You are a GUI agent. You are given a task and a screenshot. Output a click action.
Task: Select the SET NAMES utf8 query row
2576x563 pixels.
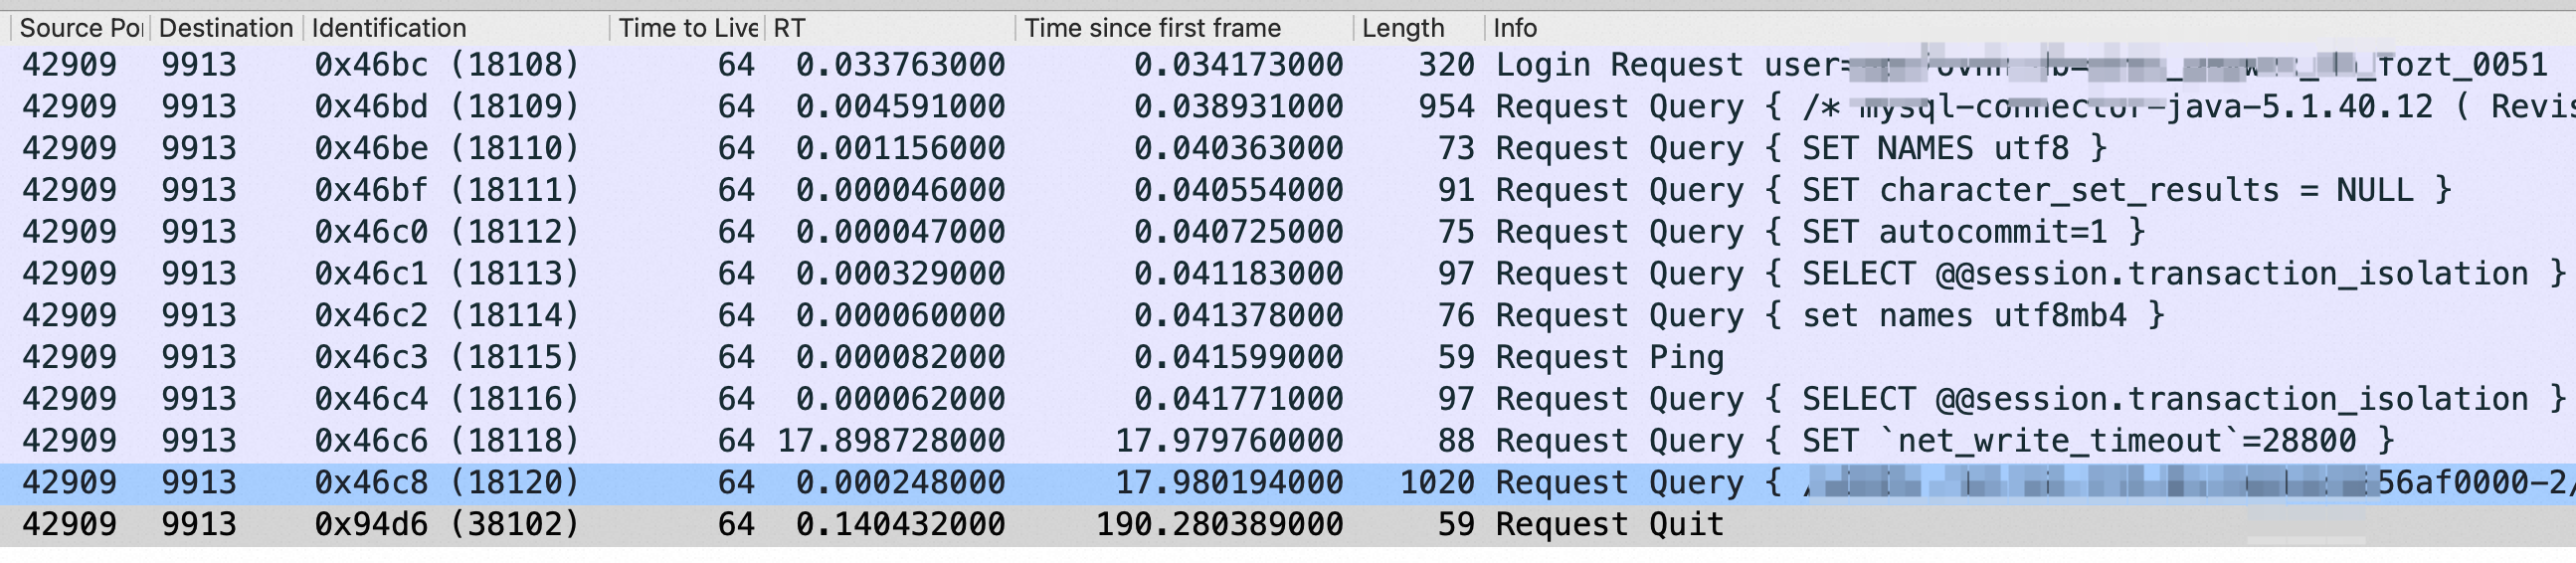click(1288, 149)
